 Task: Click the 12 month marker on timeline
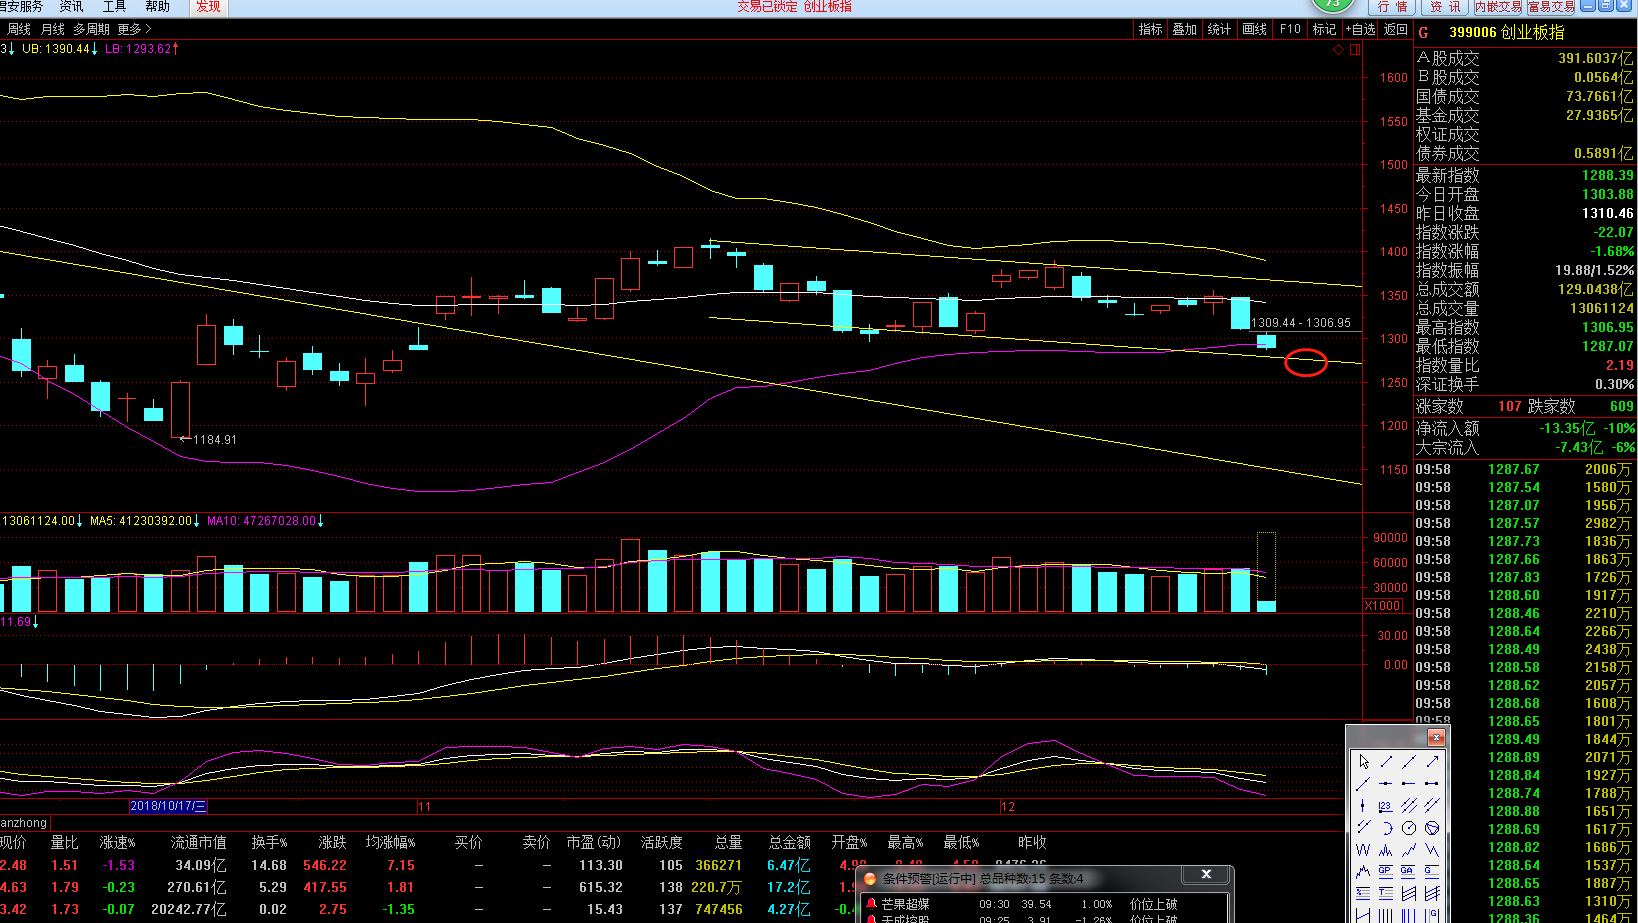click(x=1008, y=807)
